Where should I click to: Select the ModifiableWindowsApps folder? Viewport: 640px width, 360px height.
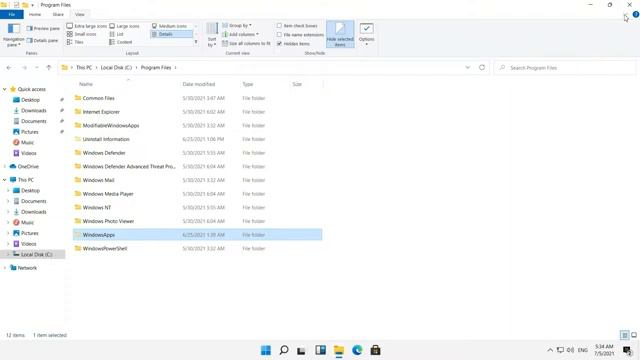pyautogui.click(x=111, y=126)
